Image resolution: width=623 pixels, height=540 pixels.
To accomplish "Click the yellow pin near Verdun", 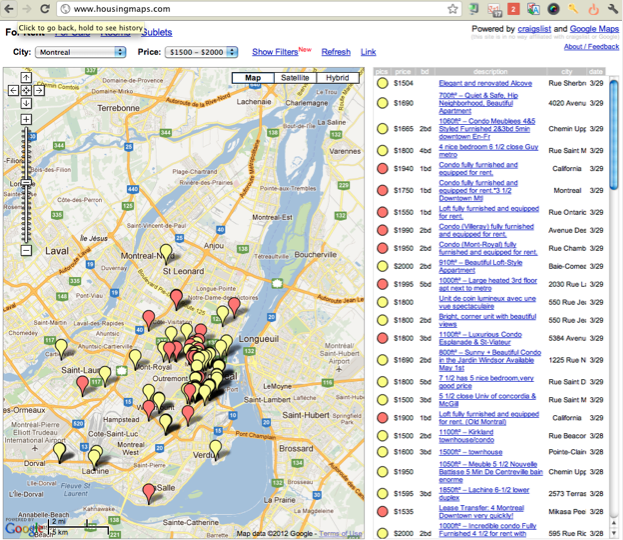I will [216, 450].
